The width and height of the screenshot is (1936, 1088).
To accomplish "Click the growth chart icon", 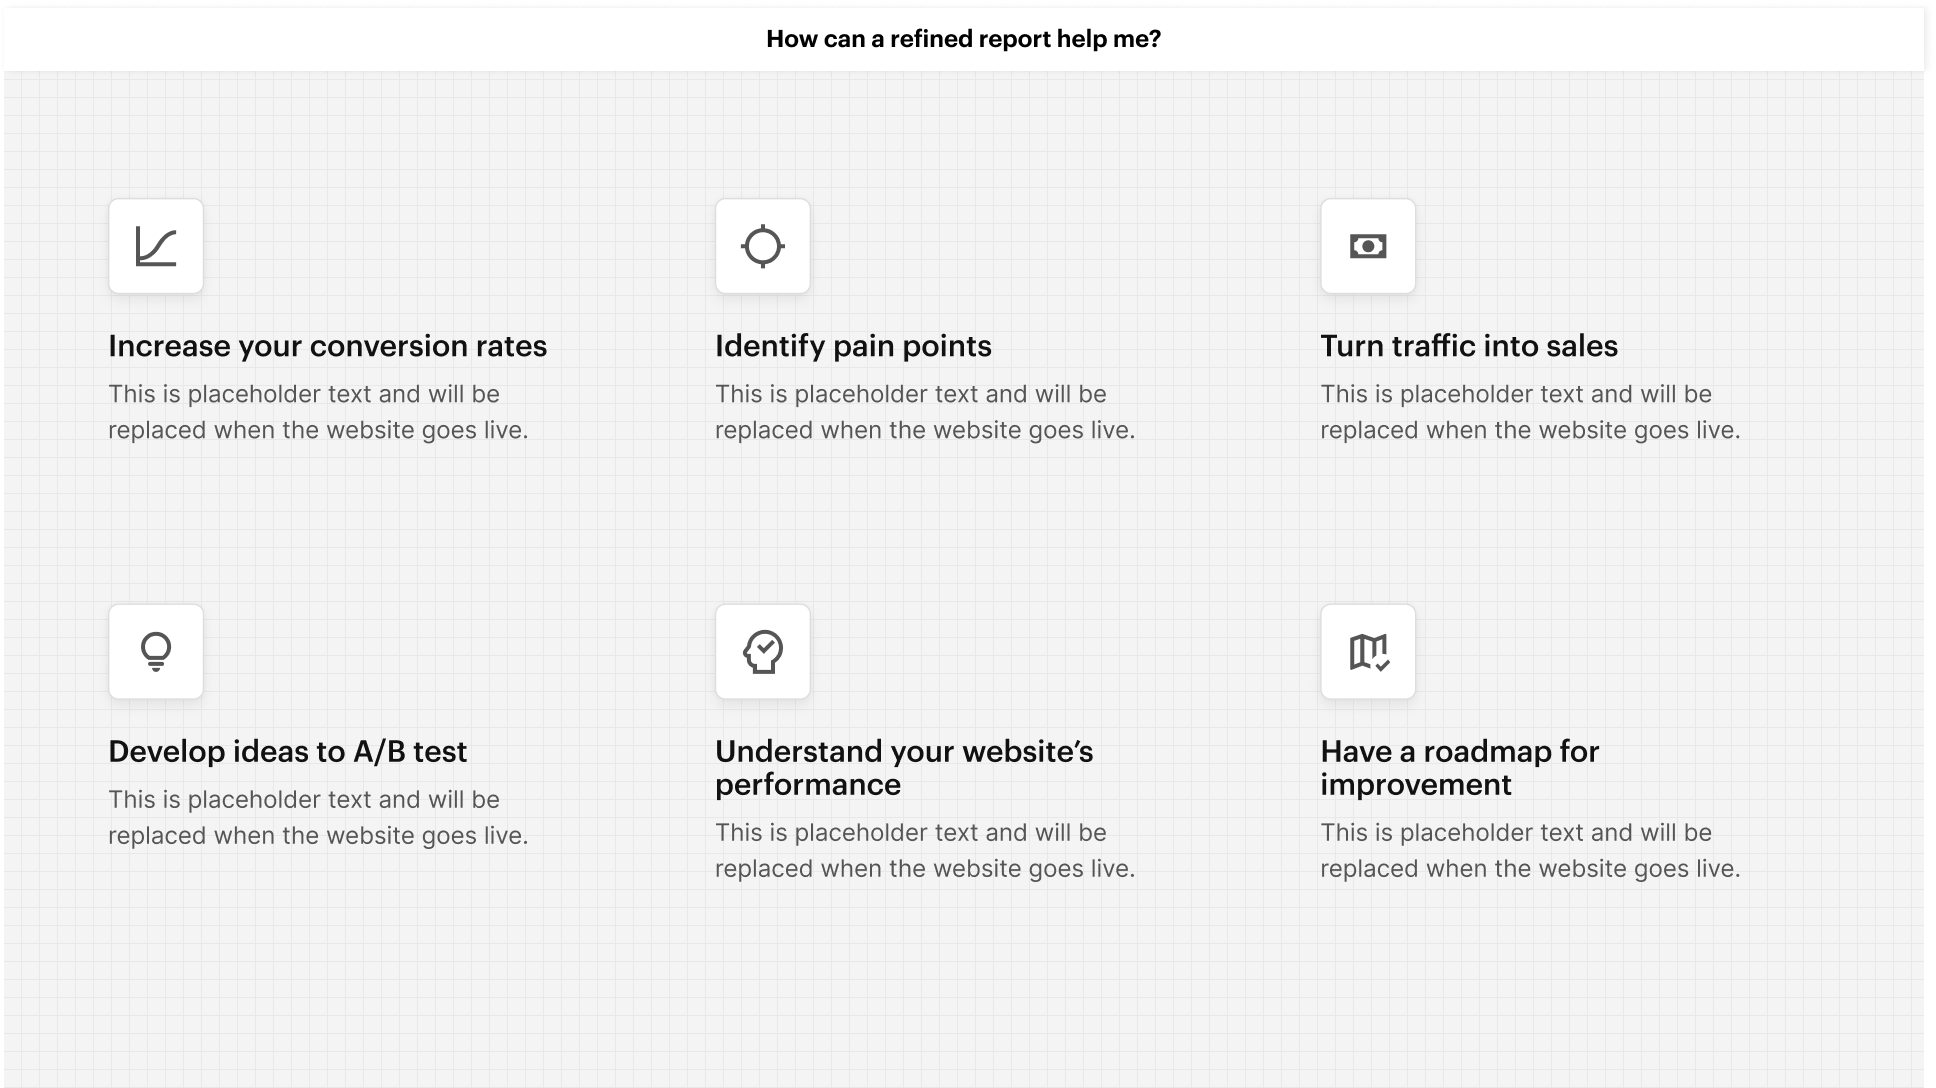I will point(156,246).
